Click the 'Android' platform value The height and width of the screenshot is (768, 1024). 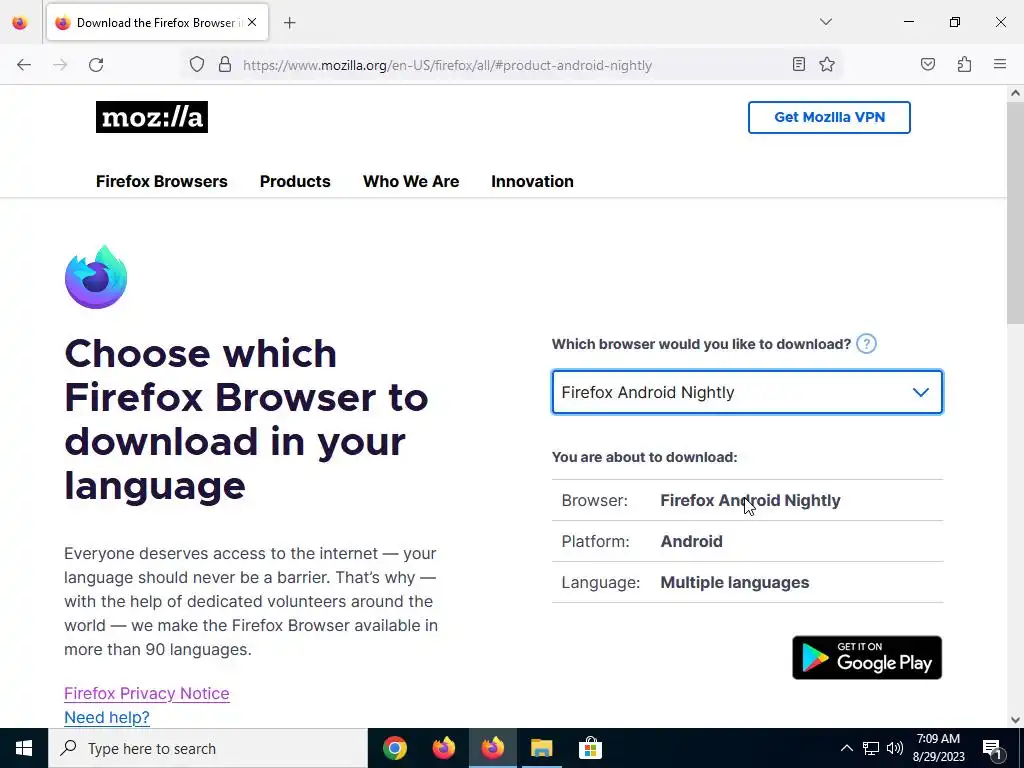click(x=692, y=541)
